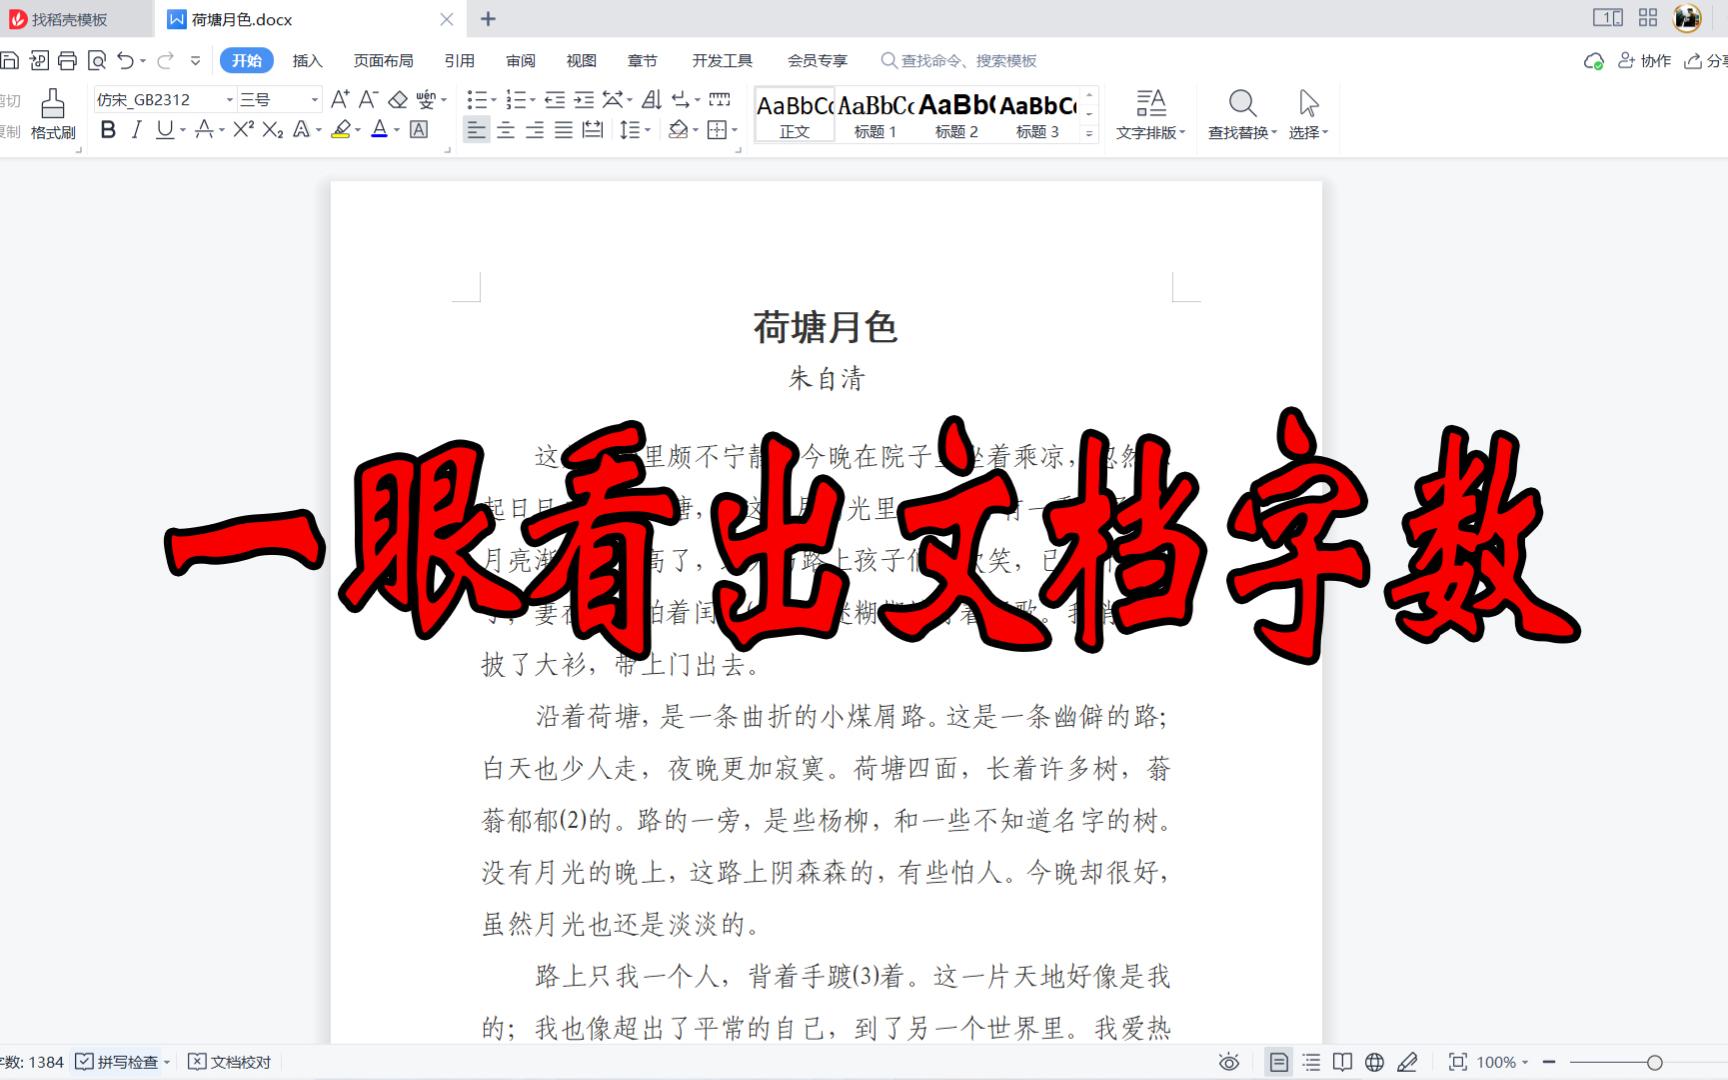The height and width of the screenshot is (1080, 1728).
Task: Open the 审阅 ribbon tab
Action: pos(519,60)
